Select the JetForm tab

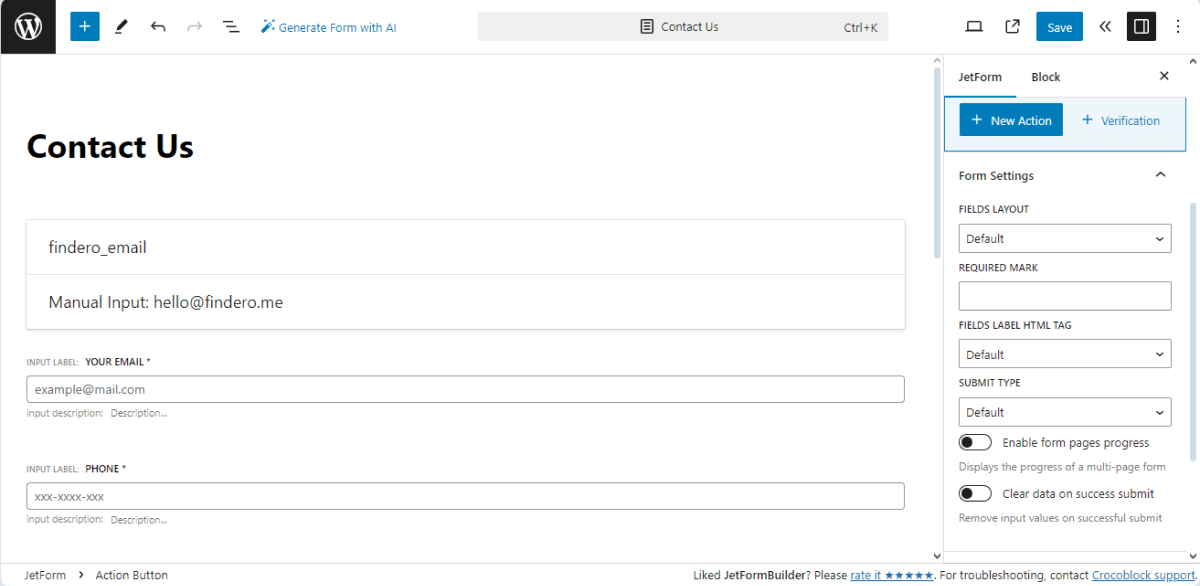click(x=981, y=76)
